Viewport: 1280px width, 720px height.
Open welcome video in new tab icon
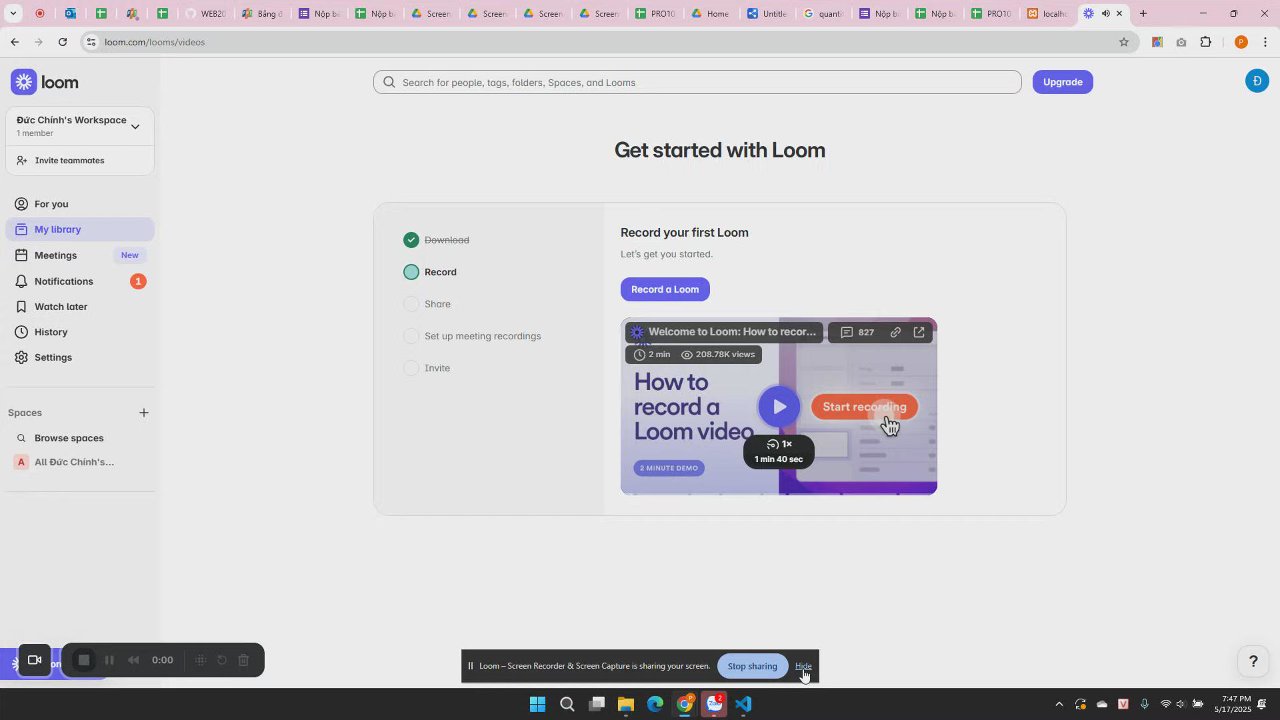pos(919,332)
